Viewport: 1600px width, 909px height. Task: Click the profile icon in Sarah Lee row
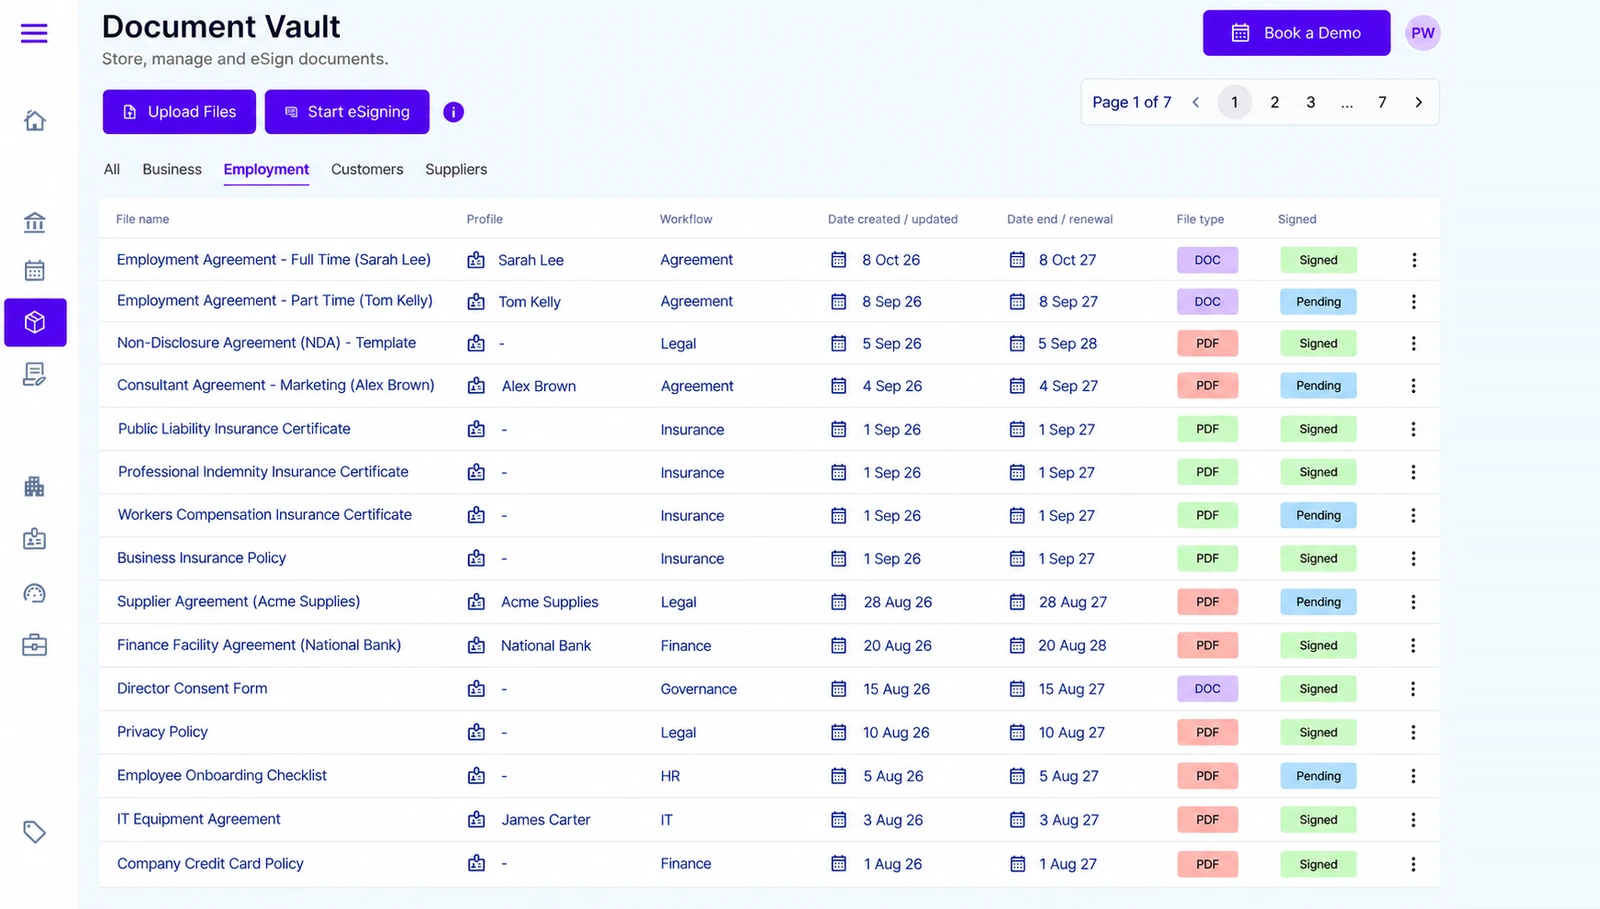(x=476, y=260)
